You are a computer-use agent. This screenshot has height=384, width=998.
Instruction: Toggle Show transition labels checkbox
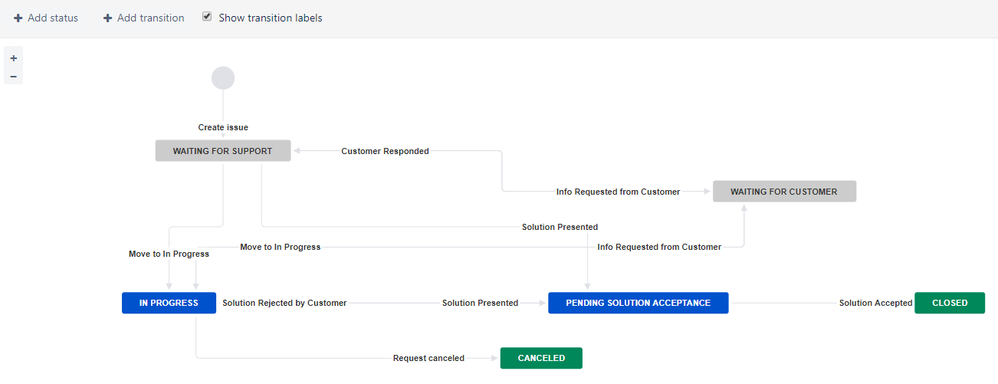[x=207, y=17]
